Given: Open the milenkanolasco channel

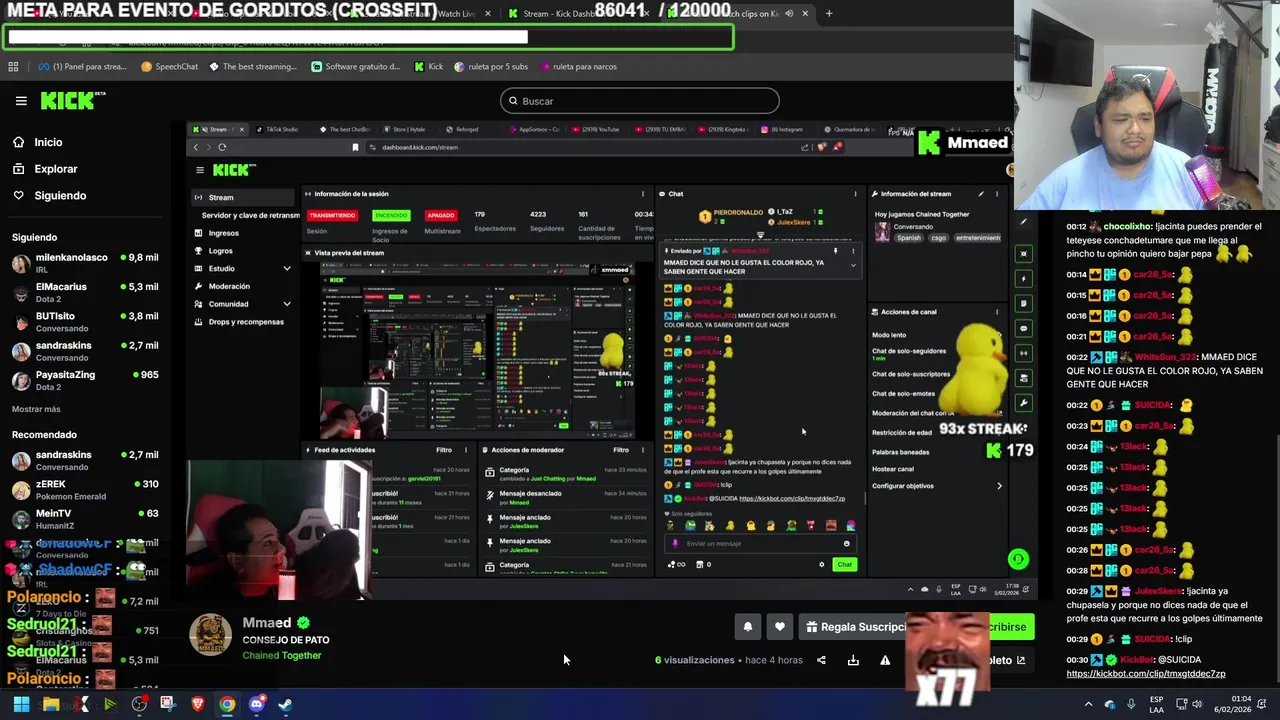Looking at the screenshot, I should [x=85, y=263].
